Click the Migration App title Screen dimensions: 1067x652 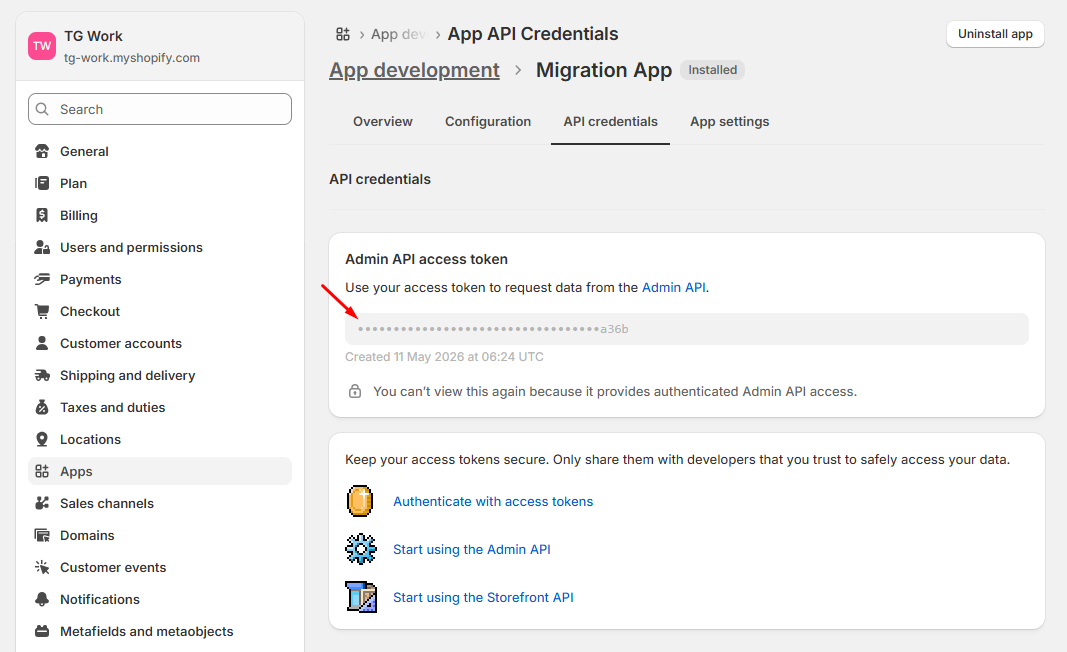point(604,70)
